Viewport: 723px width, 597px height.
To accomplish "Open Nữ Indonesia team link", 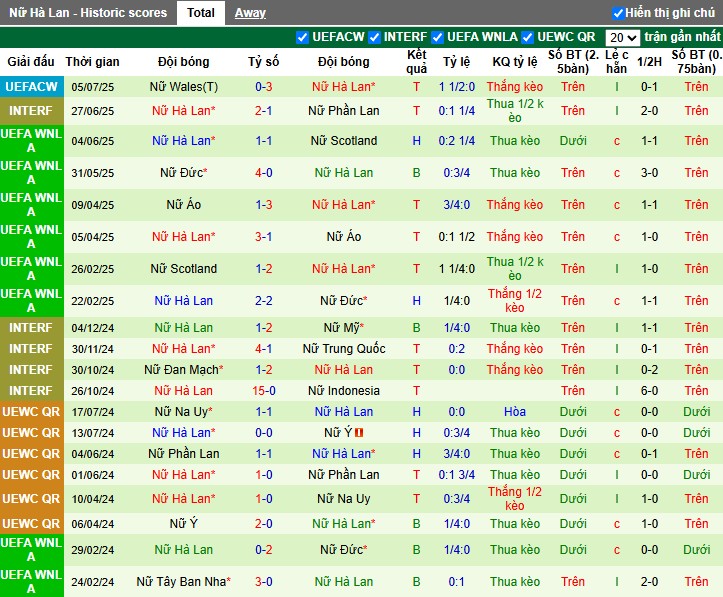I will [x=344, y=391].
